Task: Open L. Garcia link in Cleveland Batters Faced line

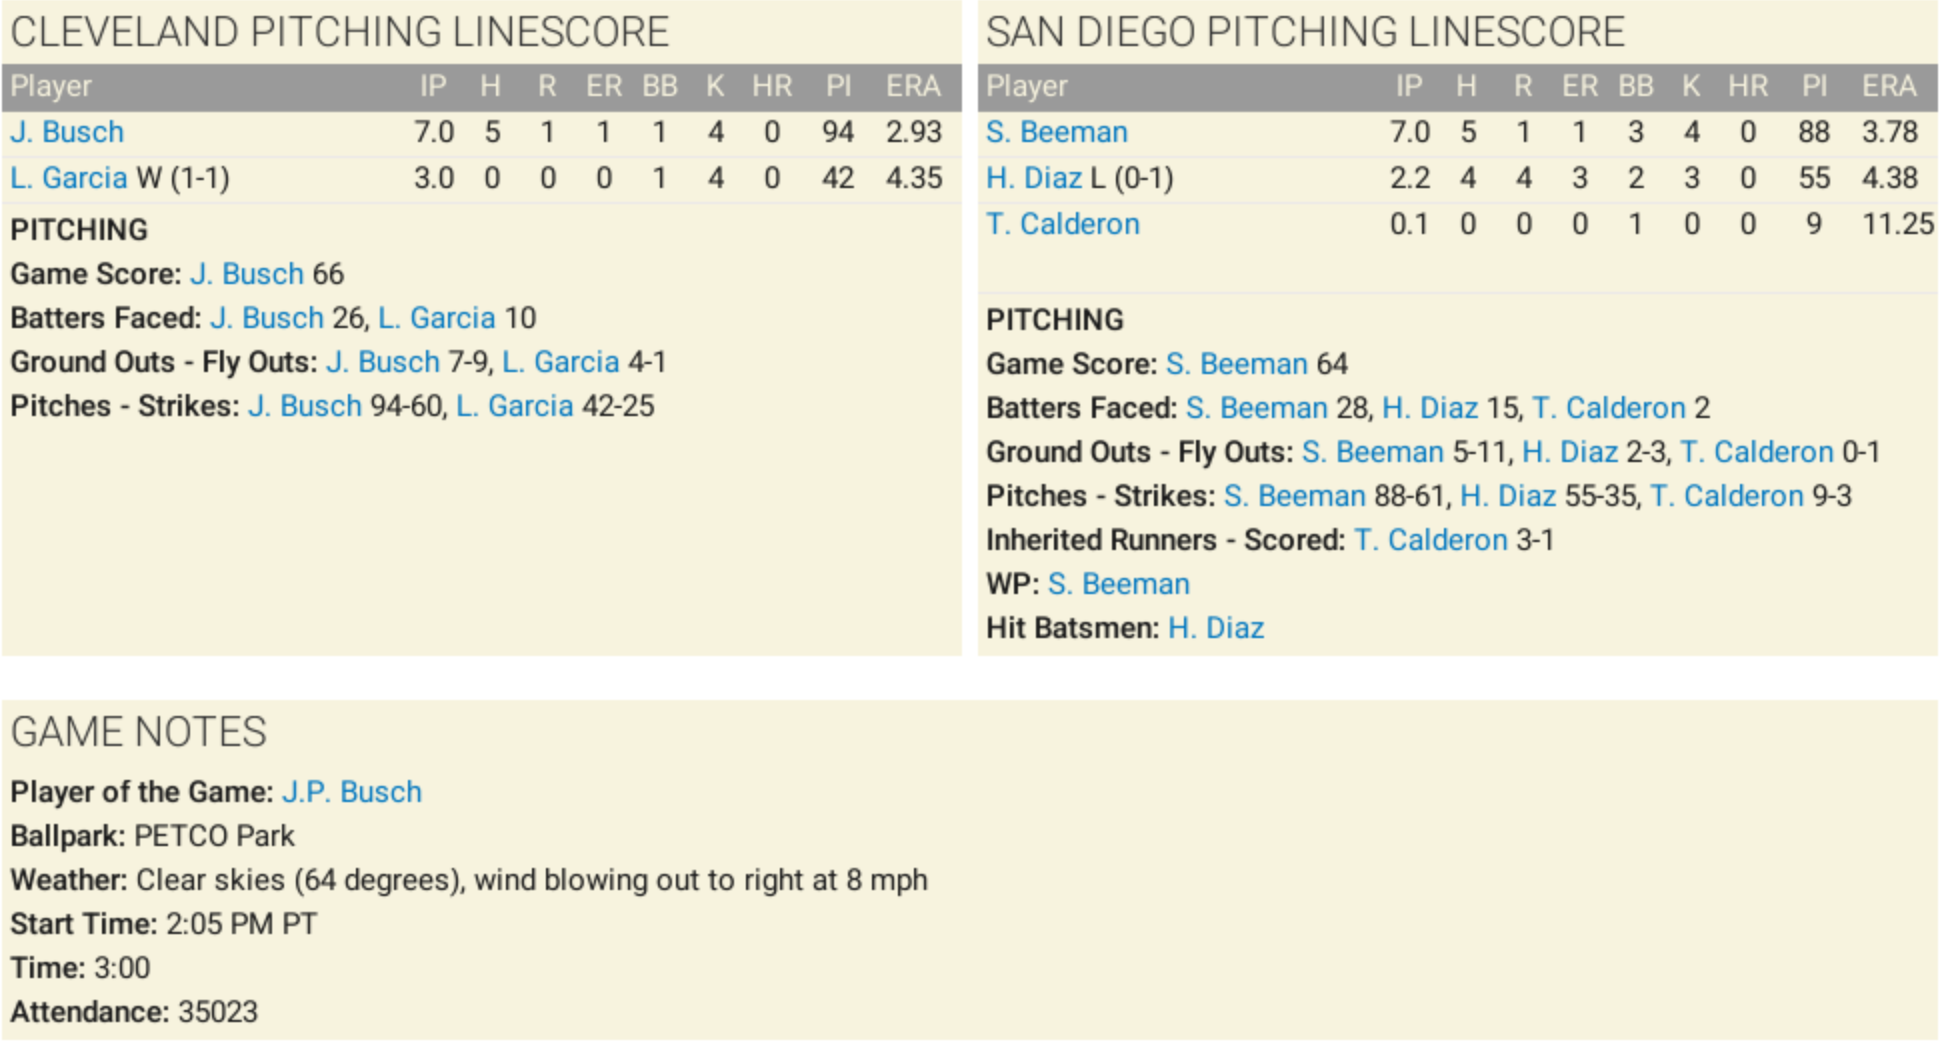Action: (436, 318)
